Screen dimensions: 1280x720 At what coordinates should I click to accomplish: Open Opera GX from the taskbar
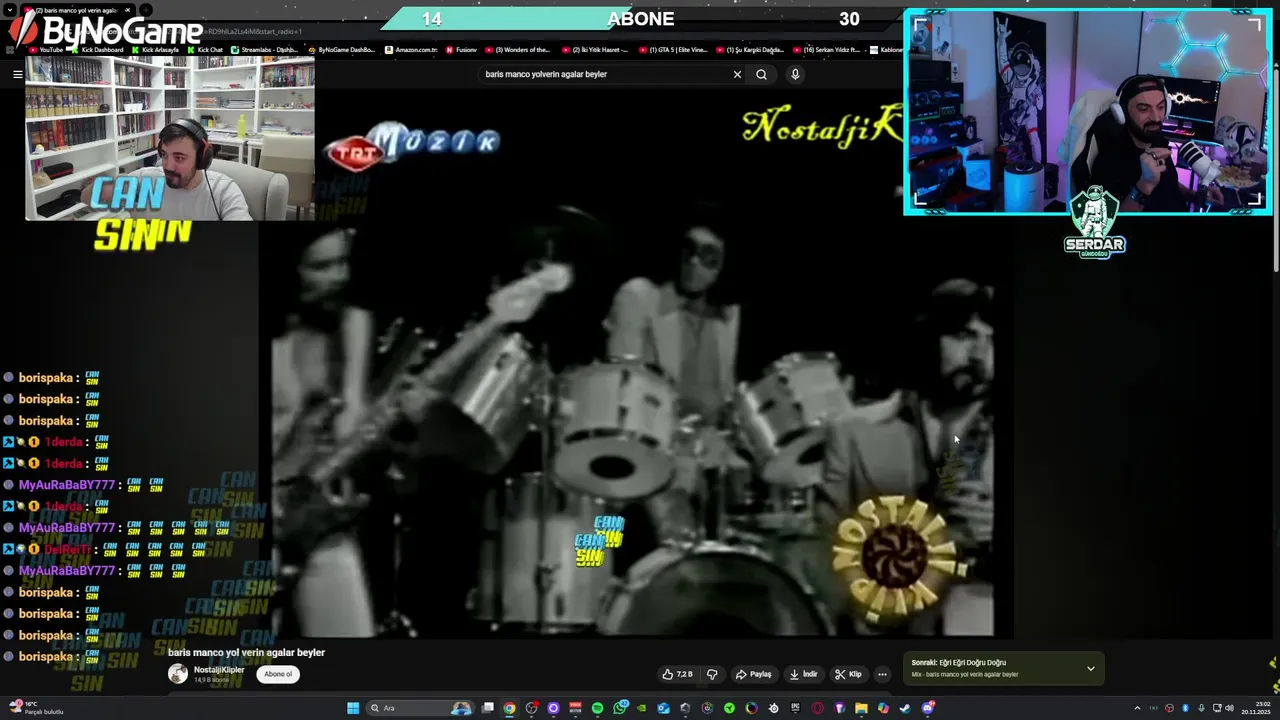click(x=818, y=708)
